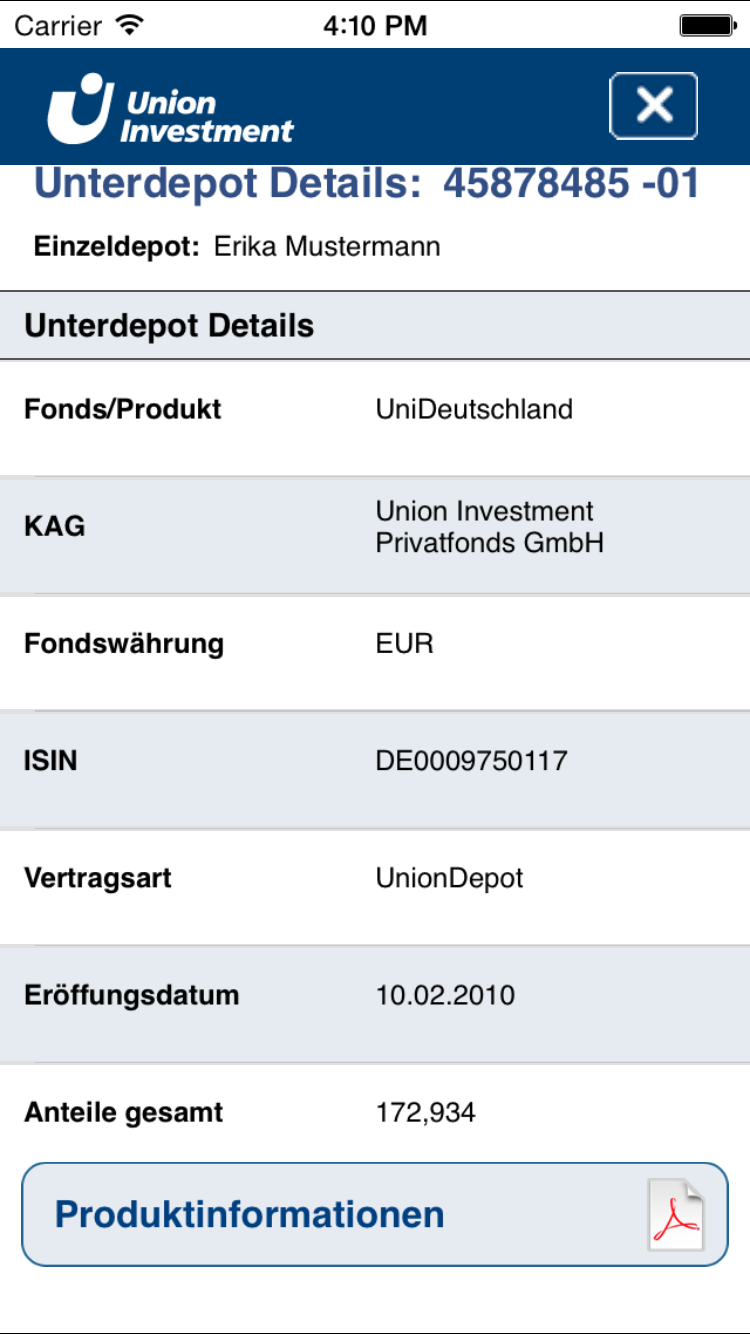Select account holder Erika Mustermann

pyautogui.click(x=327, y=246)
